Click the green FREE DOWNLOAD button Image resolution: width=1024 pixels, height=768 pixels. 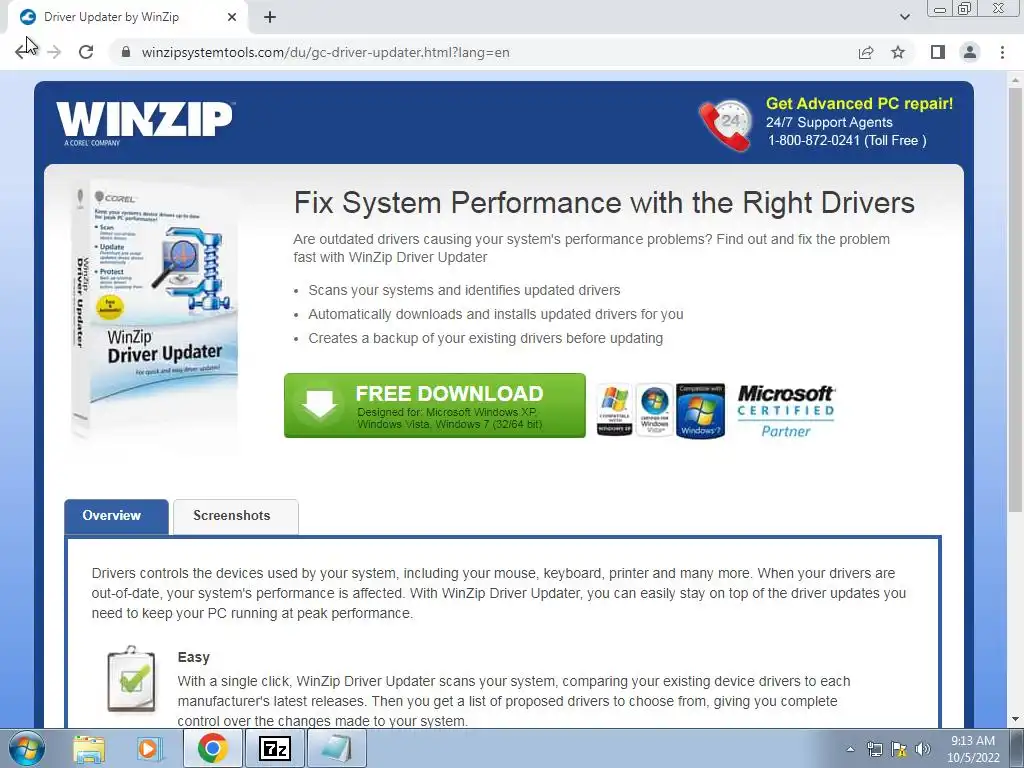pos(435,406)
